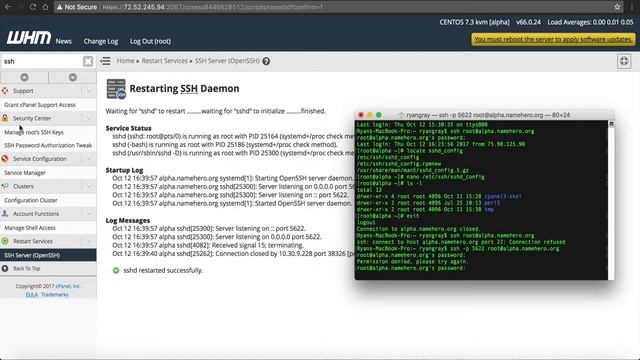Image resolution: width=640 pixels, height=360 pixels.
Task: Reload the page in the browser
Action: pos(33,7)
